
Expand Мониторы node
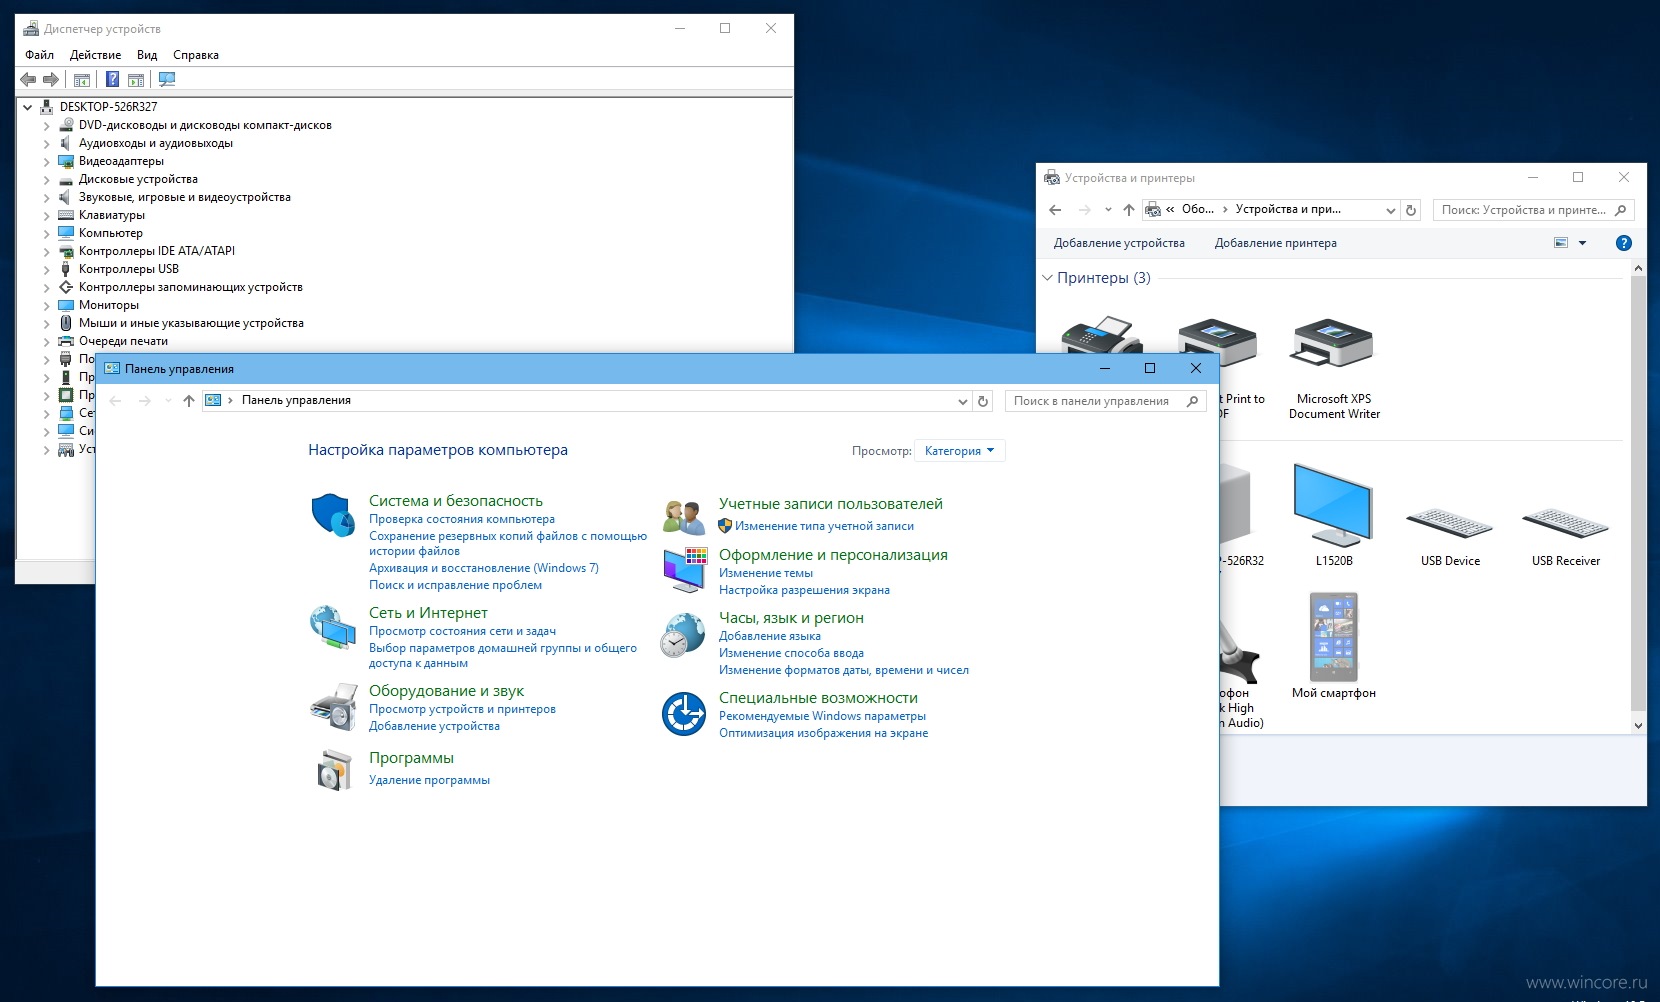click(46, 306)
